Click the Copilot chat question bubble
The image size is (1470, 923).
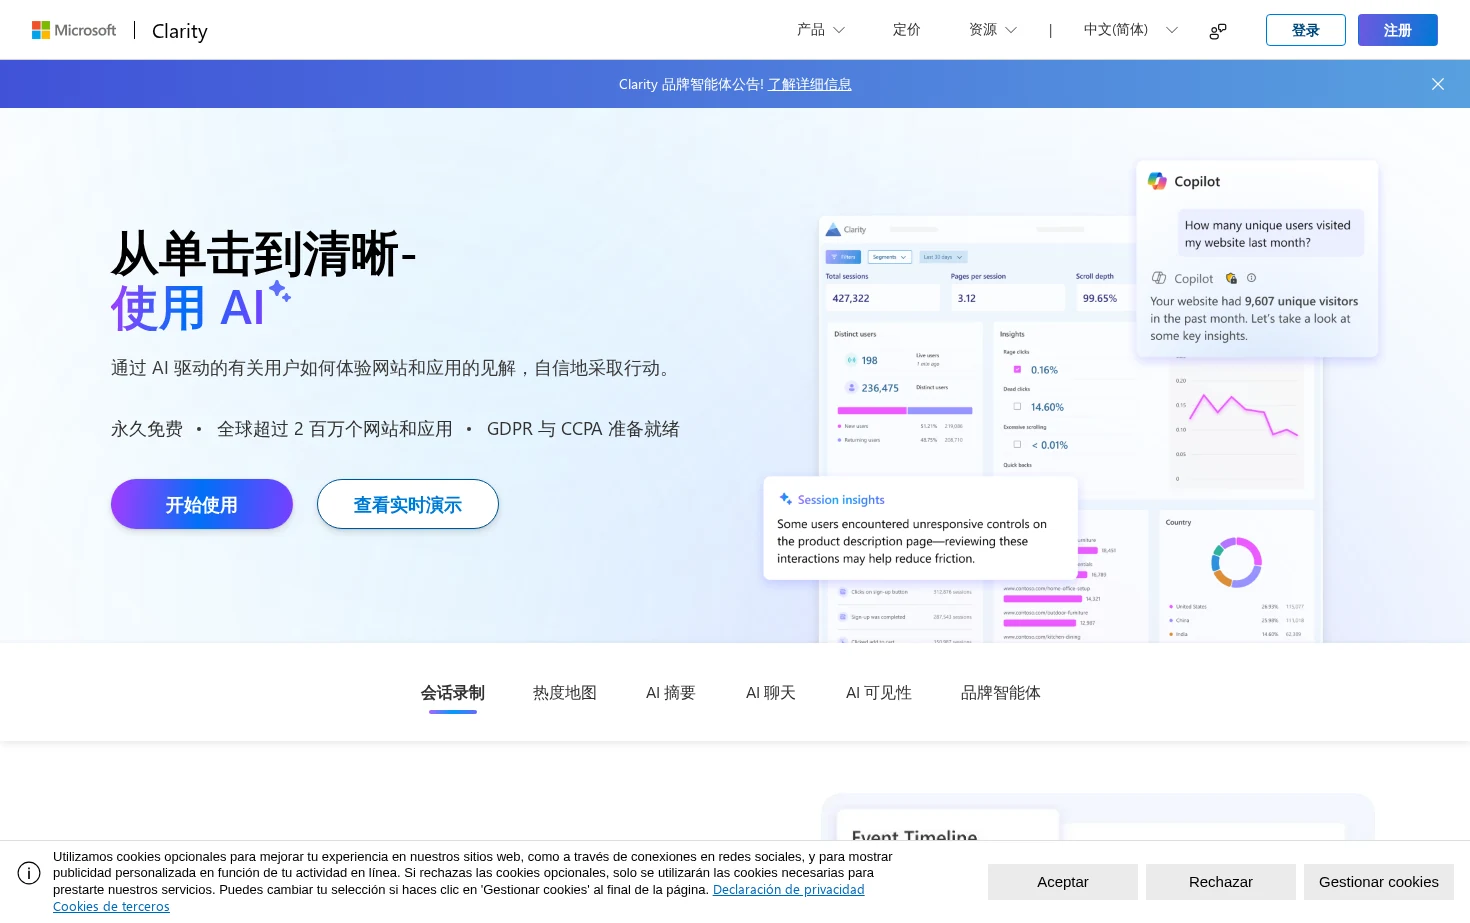[x=1270, y=234]
